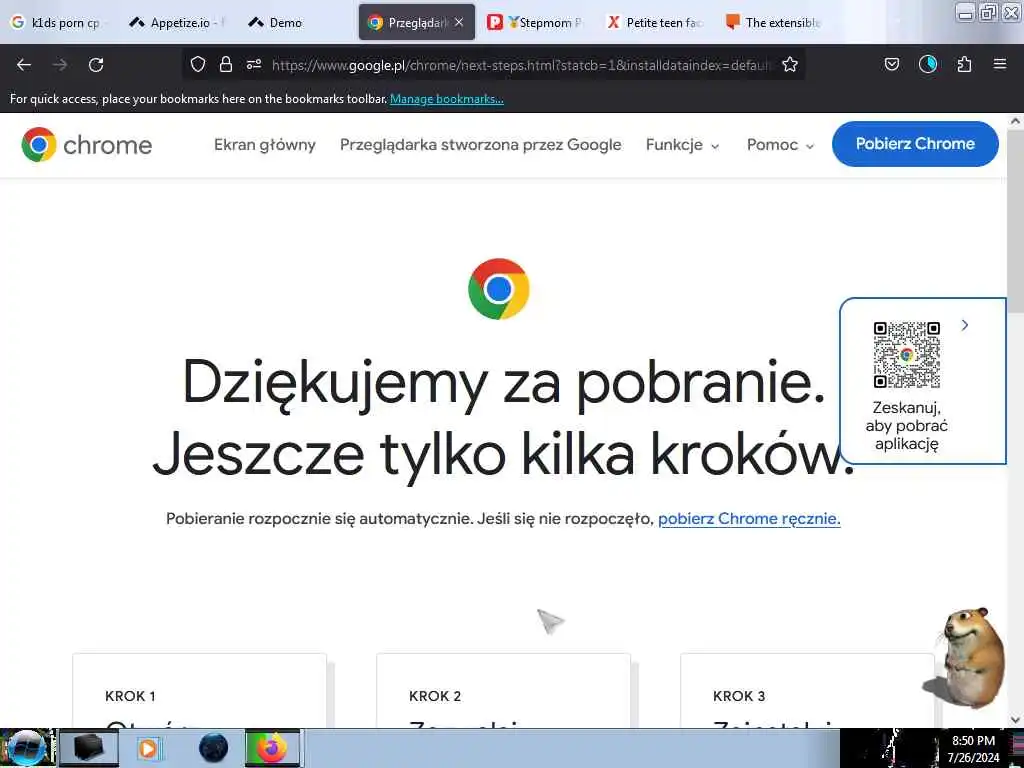Expand the Pomoc dropdown menu
The image size is (1024, 768).
780,144
